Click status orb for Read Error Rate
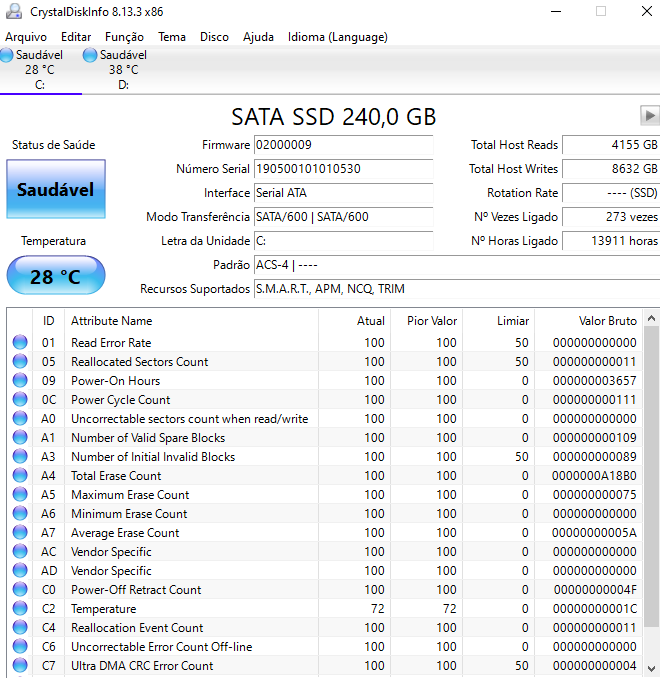 (20, 342)
